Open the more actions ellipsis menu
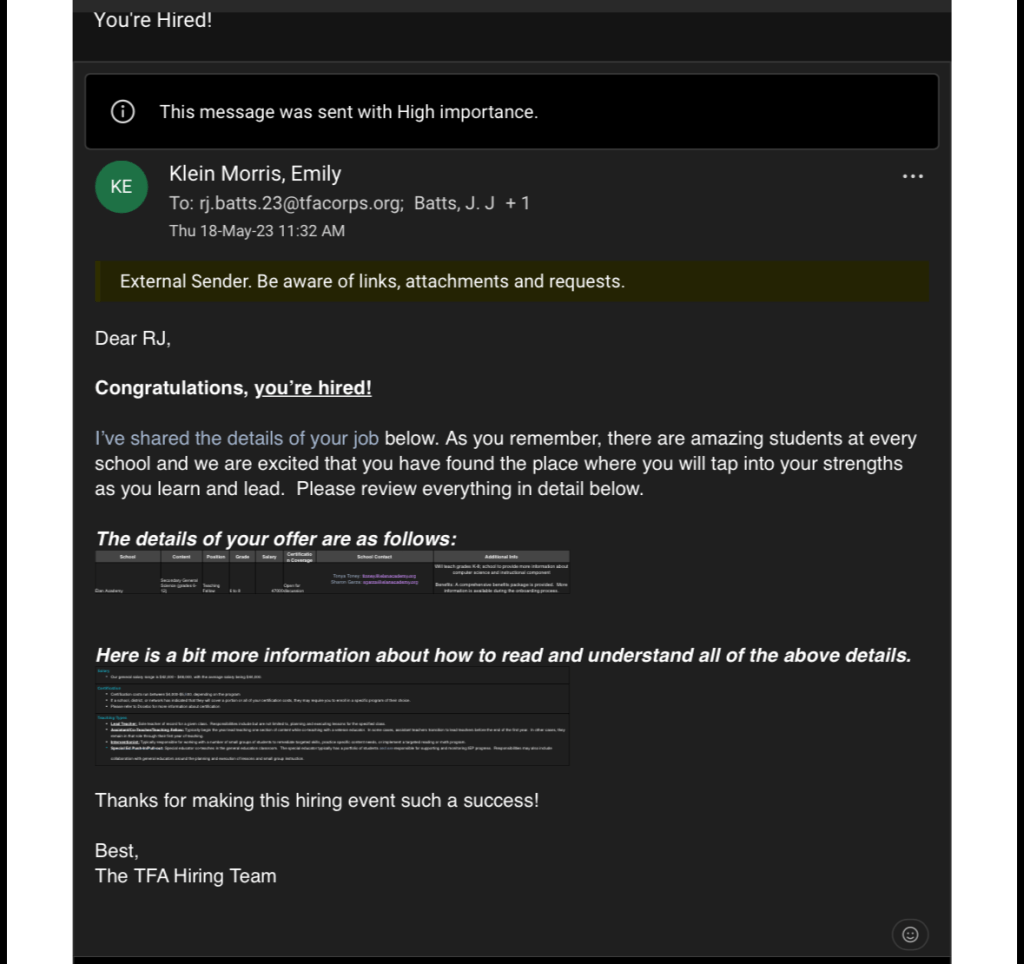Image resolution: width=1024 pixels, height=964 pixels. (x=912, y=177)
